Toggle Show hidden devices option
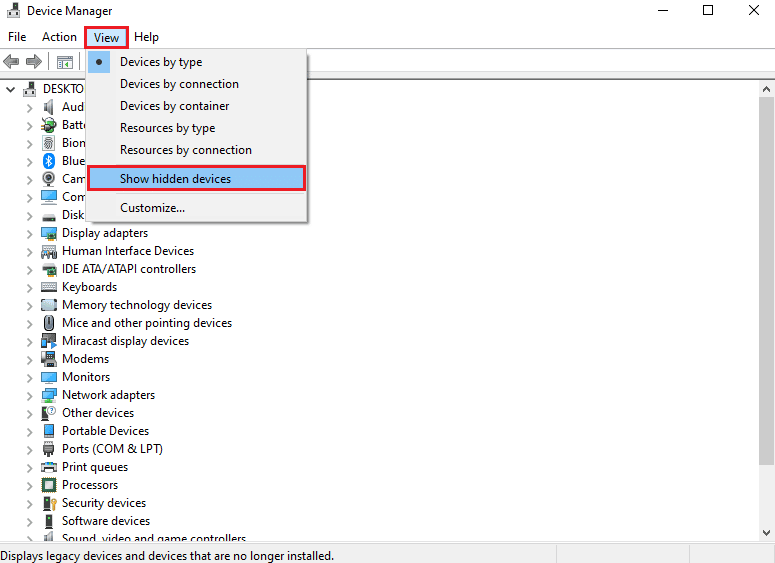The image size is (775, 563). (175, 179)
